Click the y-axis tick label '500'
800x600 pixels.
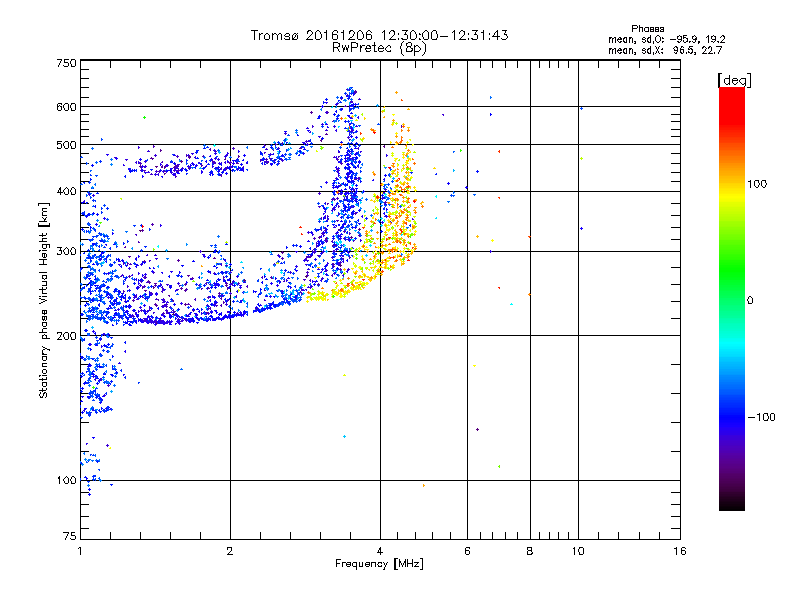66,145
